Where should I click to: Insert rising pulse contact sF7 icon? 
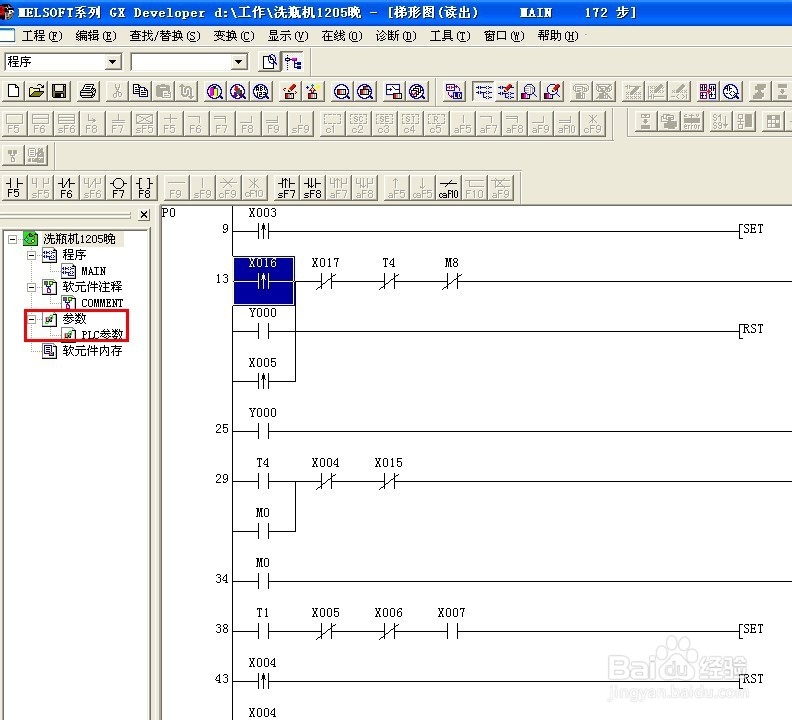click(286, 187)
